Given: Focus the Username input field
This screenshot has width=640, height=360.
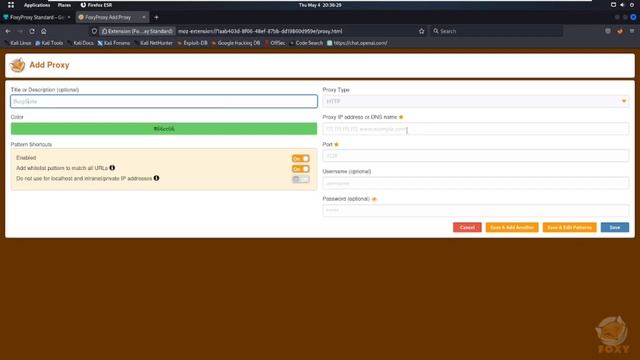Looking at the screenshot, I should point(476,183).
